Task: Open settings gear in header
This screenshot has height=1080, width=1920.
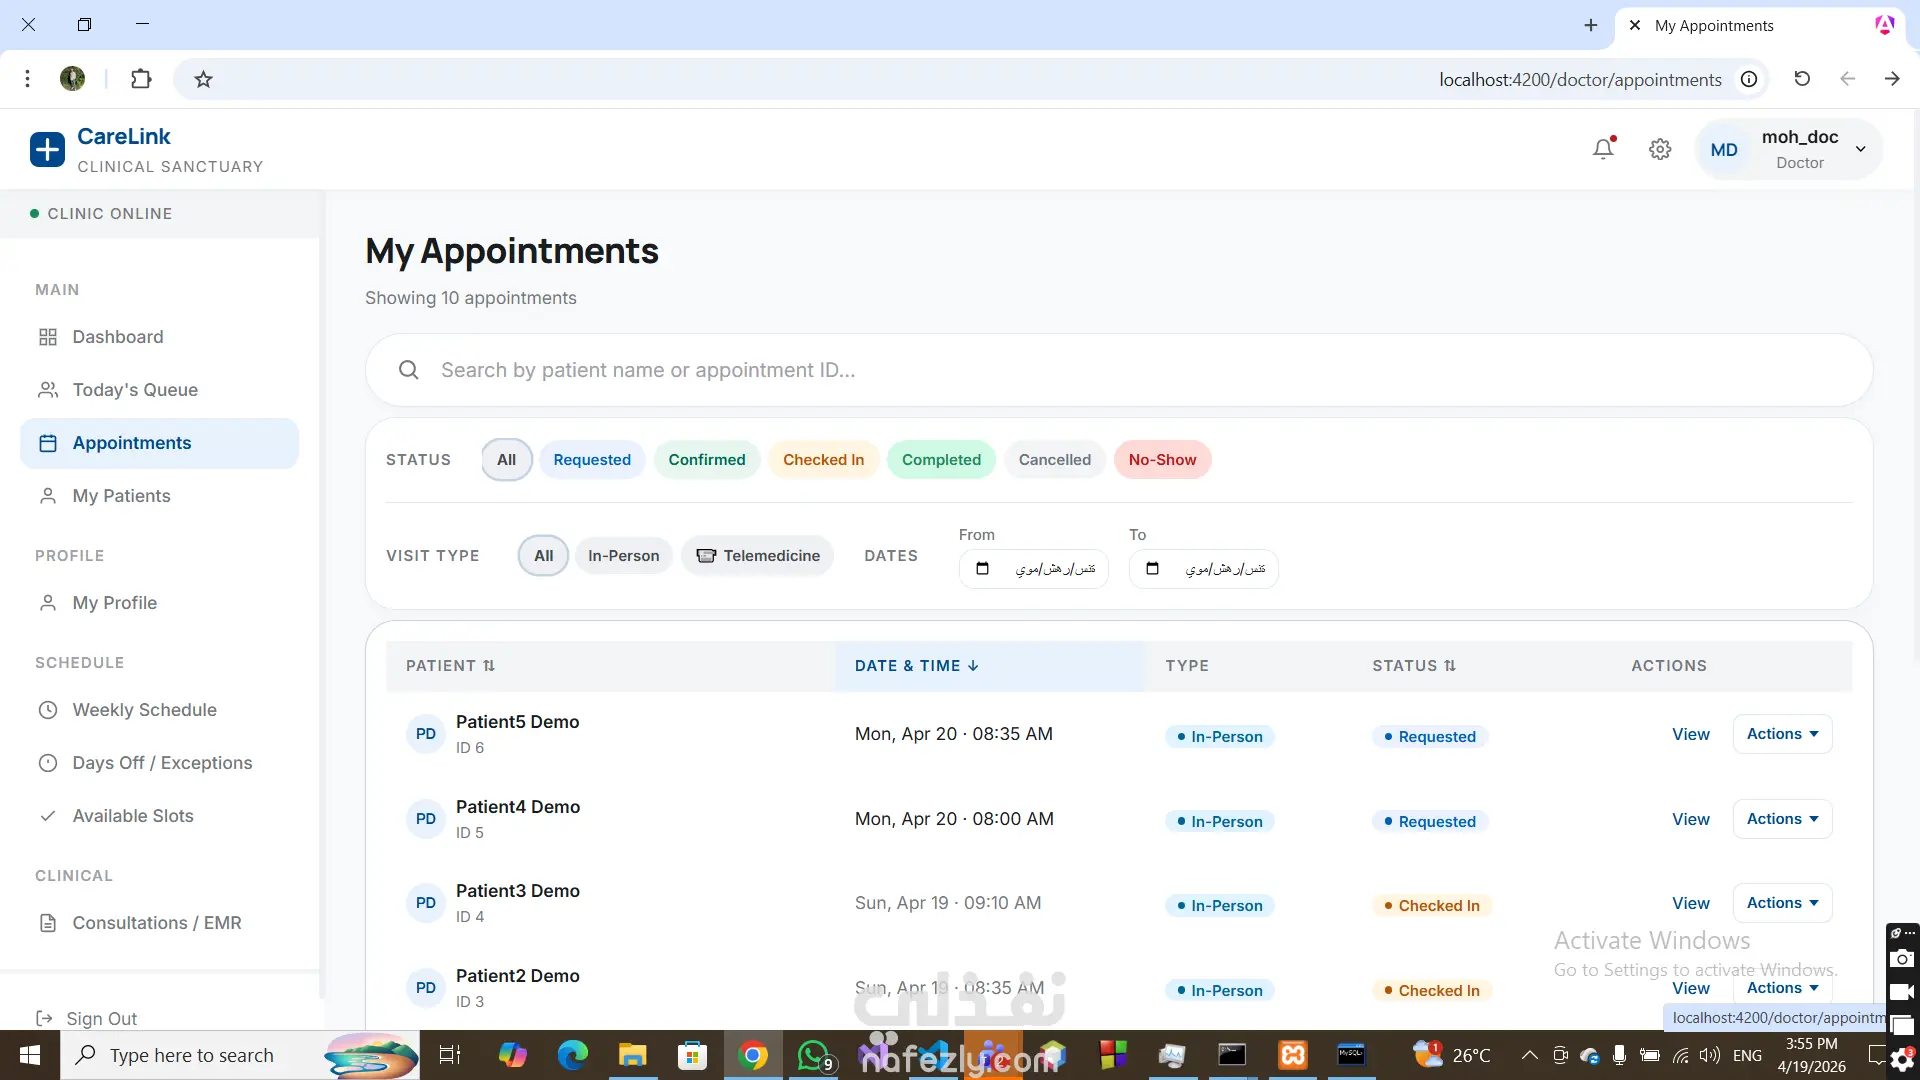Action: click(1660, 149)
